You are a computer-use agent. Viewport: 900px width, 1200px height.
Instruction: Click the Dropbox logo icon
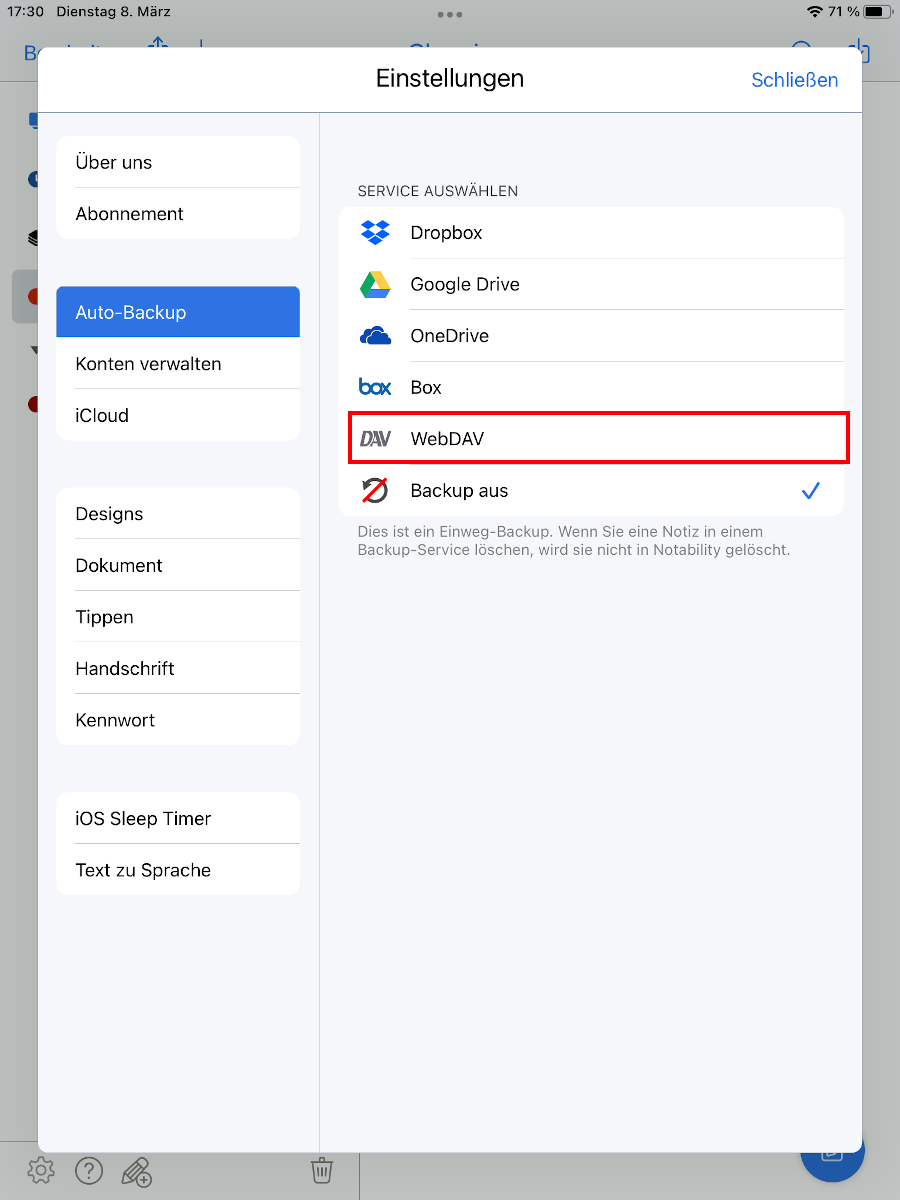[x=375, y=233]
